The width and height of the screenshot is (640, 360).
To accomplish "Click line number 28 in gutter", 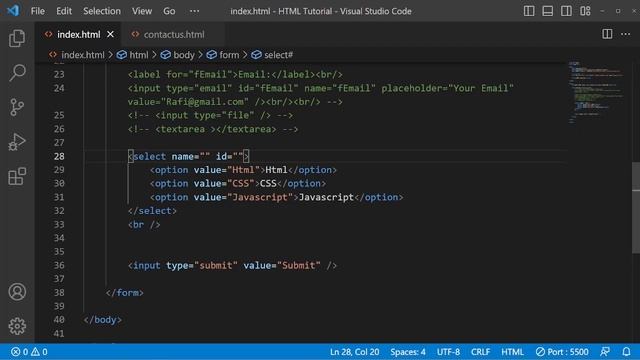I will 59,156.
